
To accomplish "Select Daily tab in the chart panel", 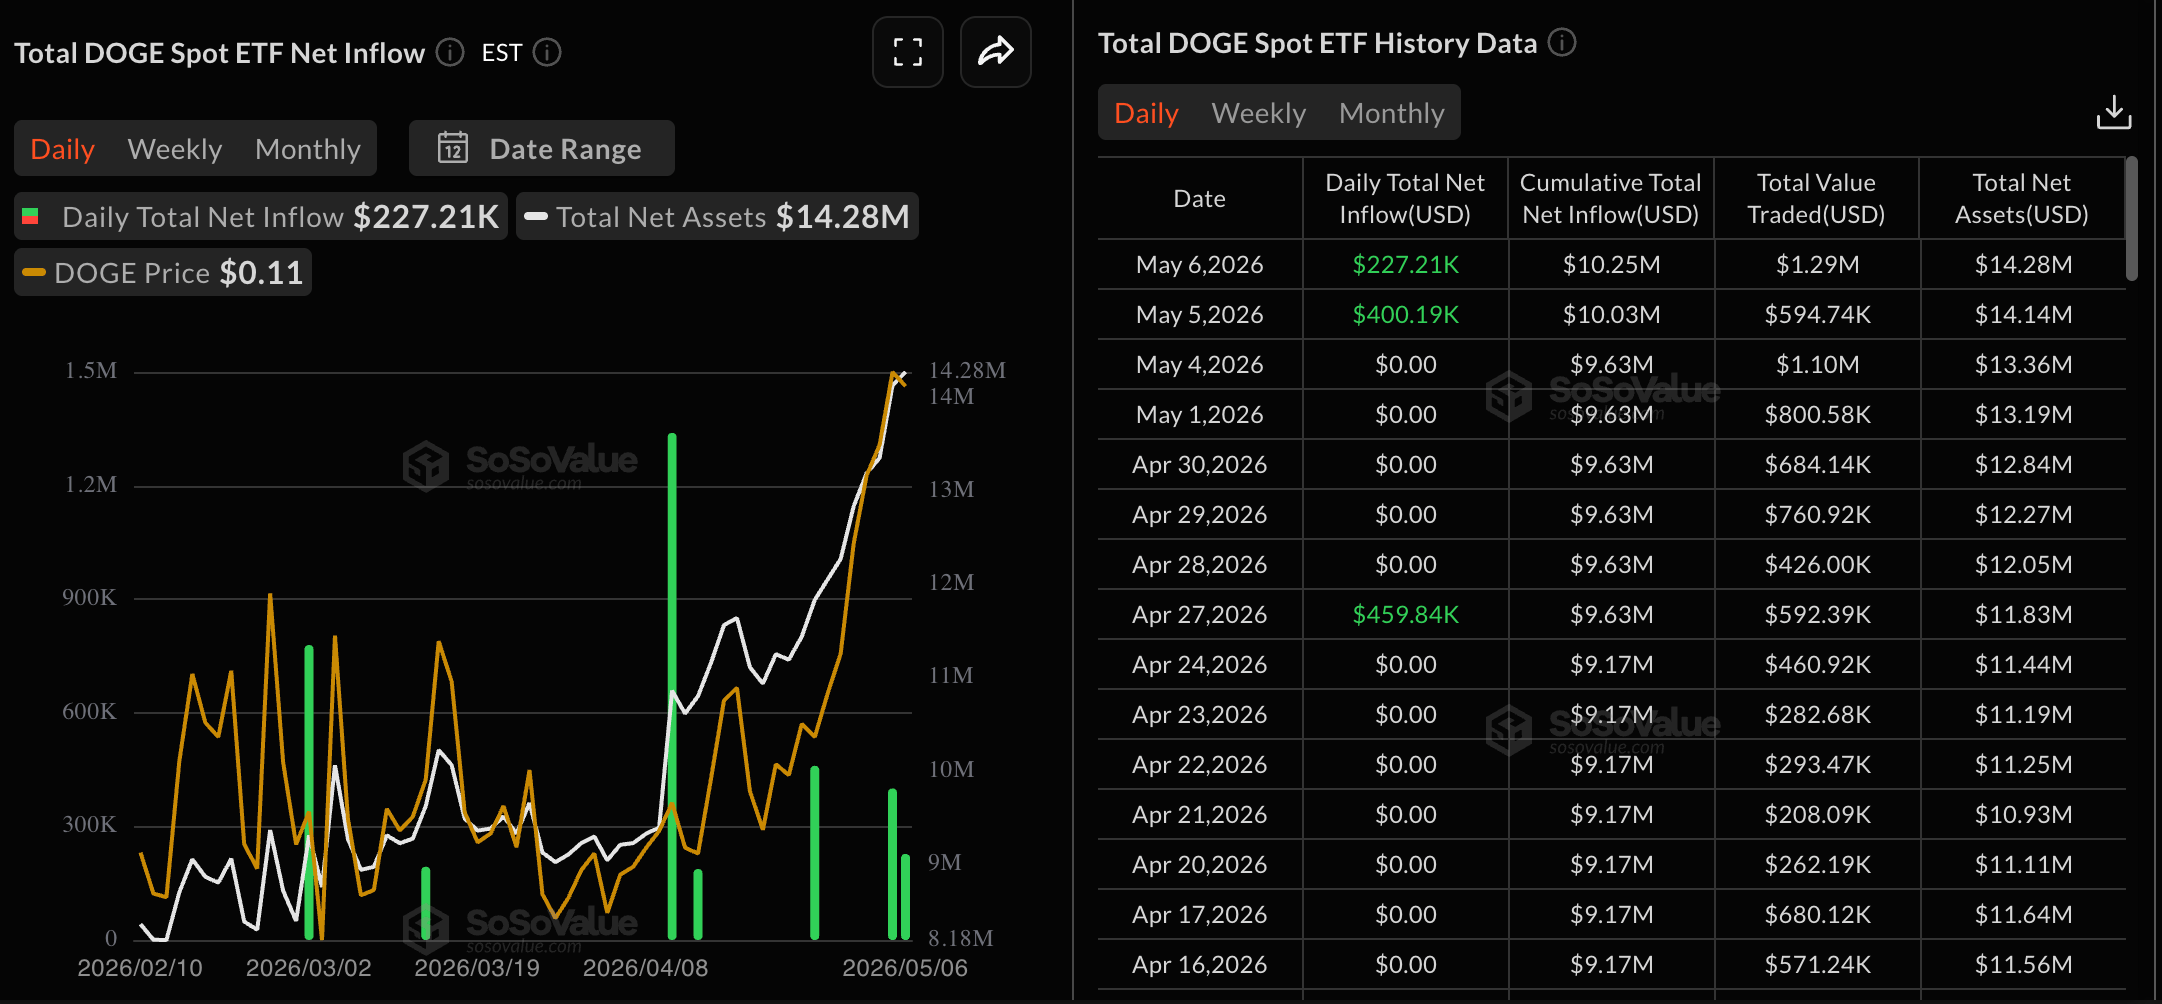I will 63,149.
